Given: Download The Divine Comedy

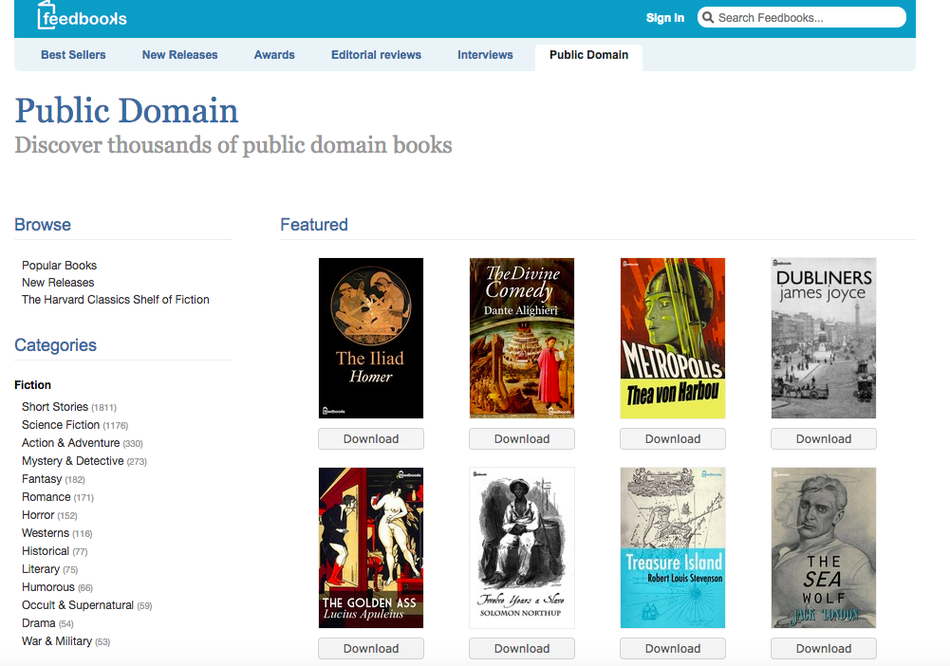Looking at the screenshot, I should click(x=522, y=439).
